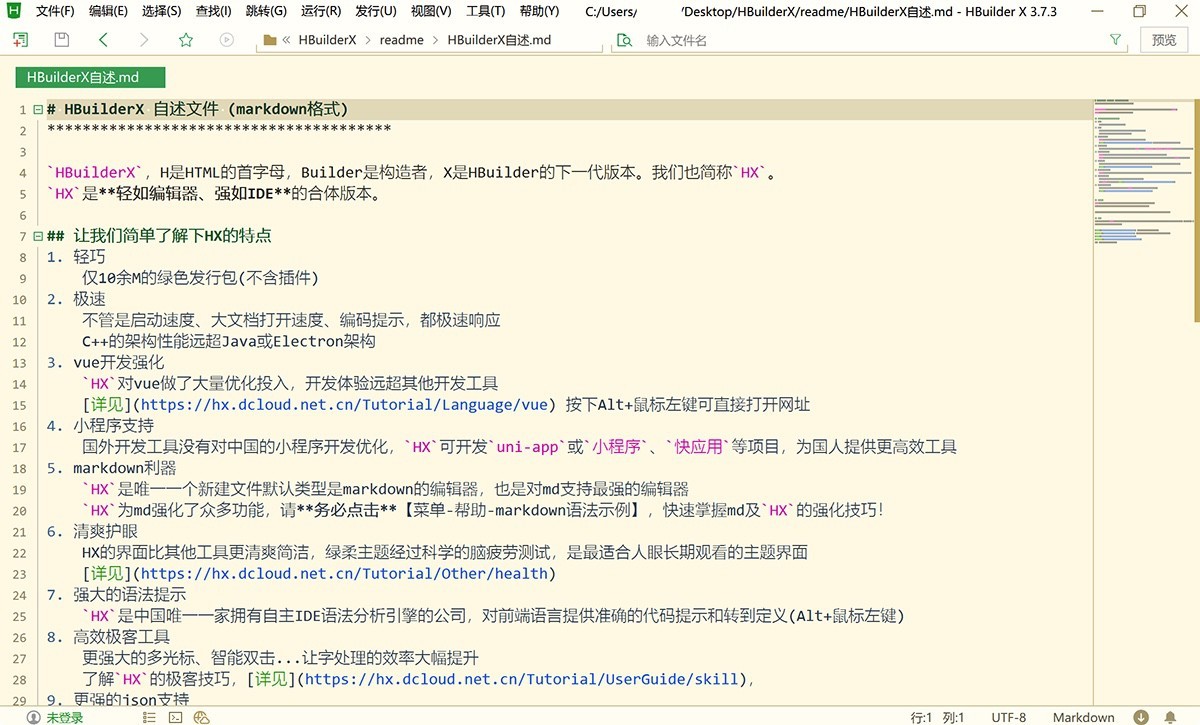
Task: Select the HBuilderX自述.md editor tab
Action: 90,77
